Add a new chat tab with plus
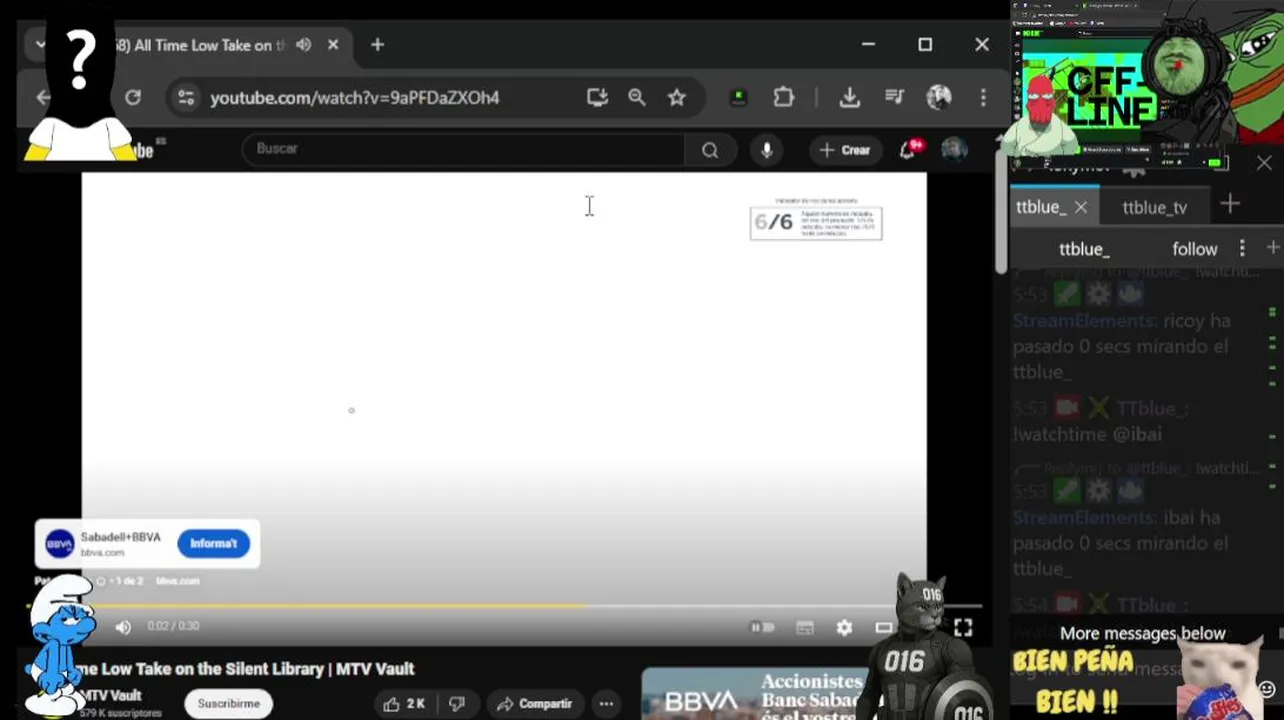The image size is (1284, 720). click(x=1230, y=205)
